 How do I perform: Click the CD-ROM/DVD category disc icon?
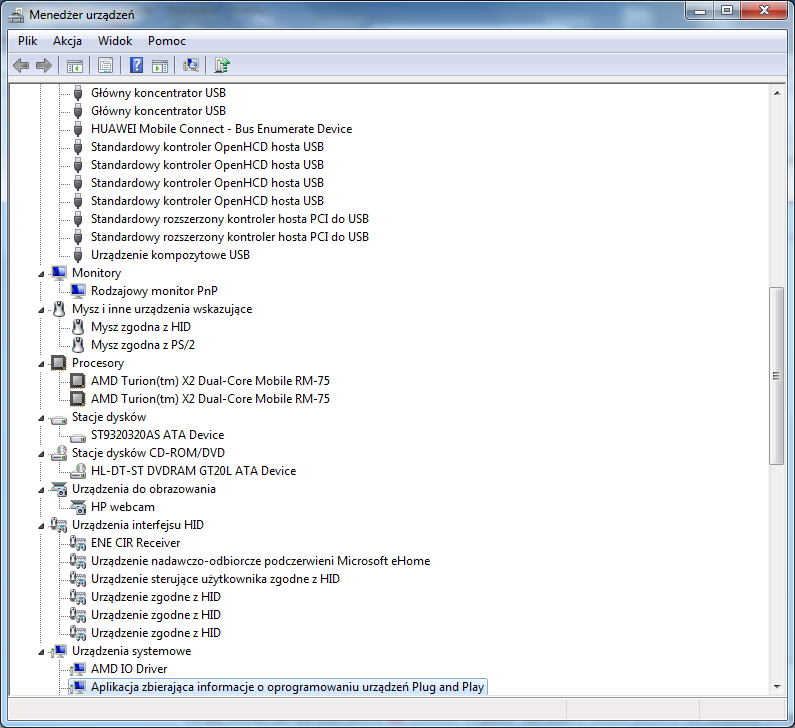click(59, 453)
